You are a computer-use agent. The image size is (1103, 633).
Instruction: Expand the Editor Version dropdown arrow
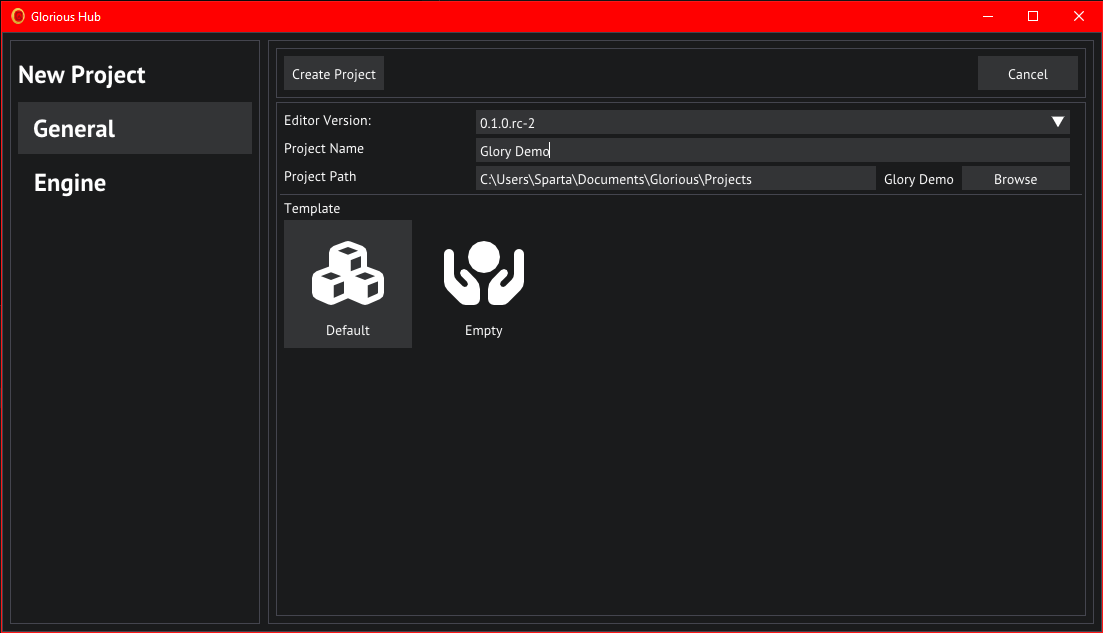(x=1058, y=122)
